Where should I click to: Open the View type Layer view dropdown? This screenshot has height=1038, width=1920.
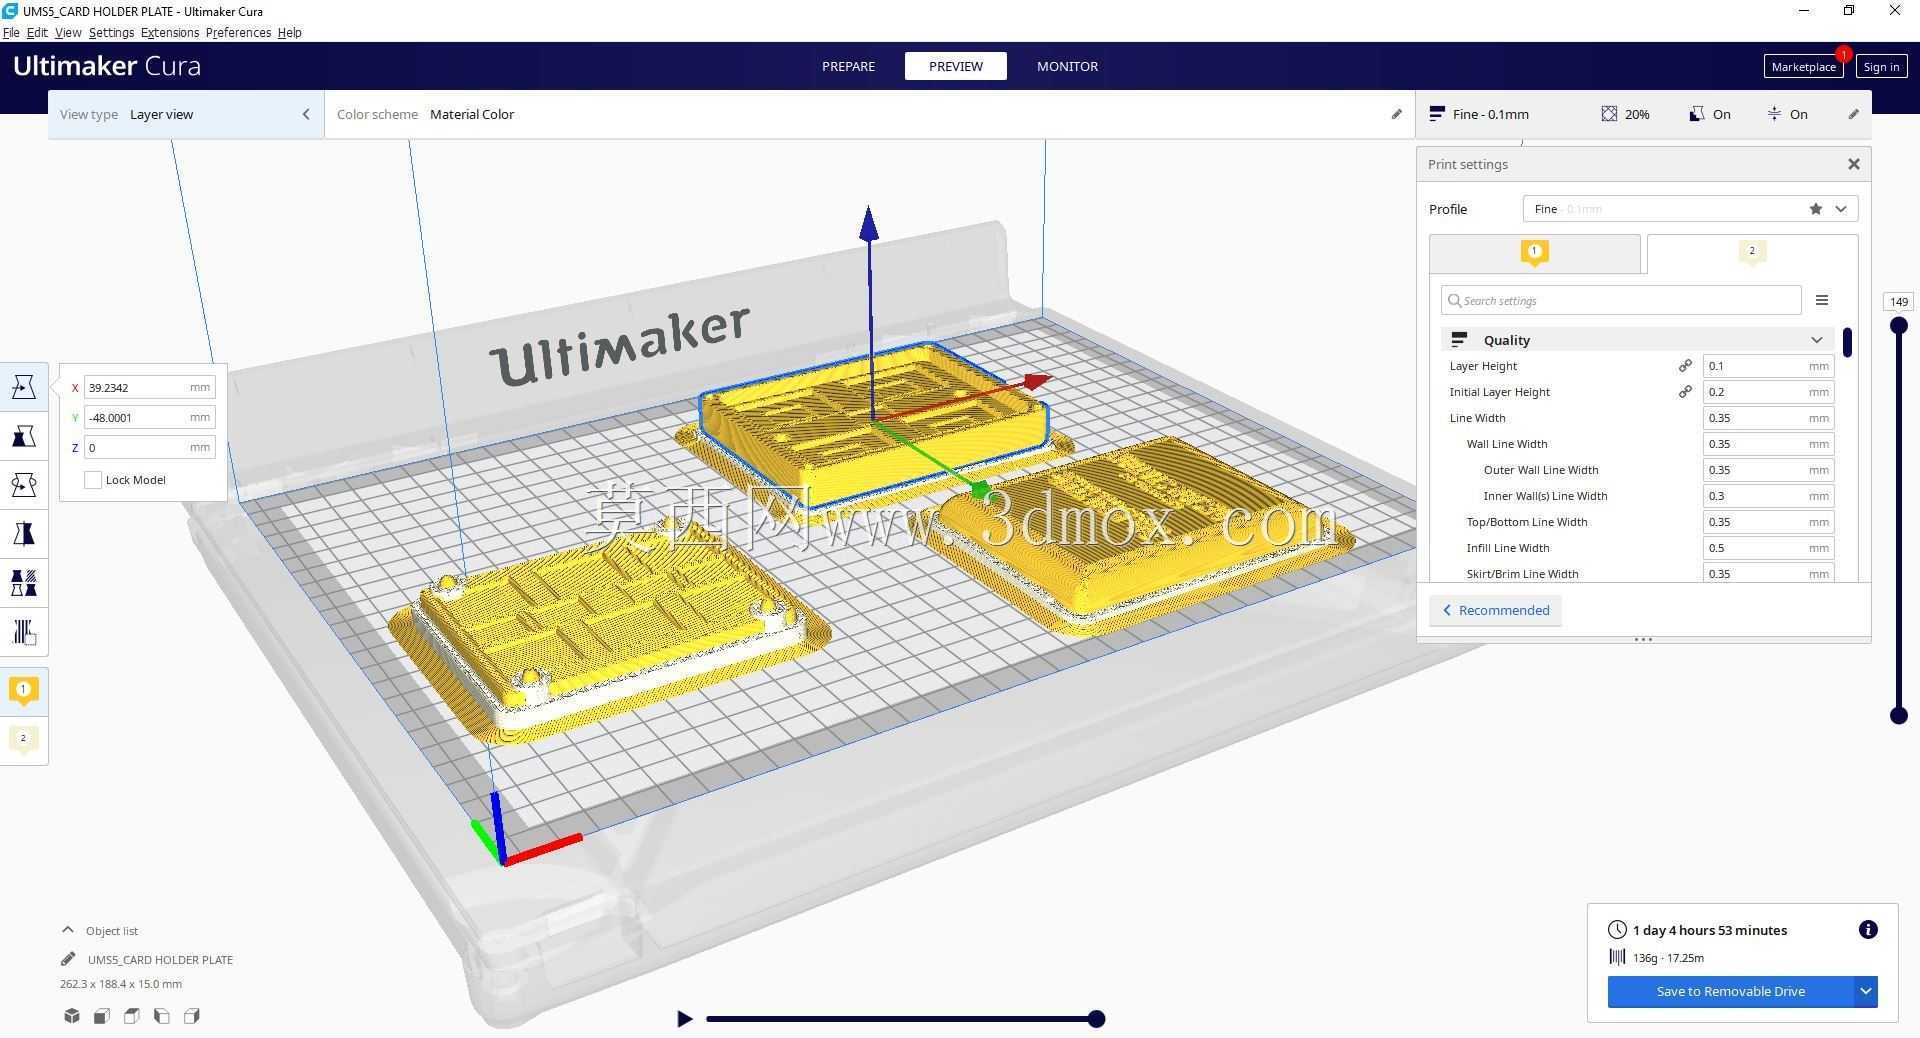tap(186, 114)
